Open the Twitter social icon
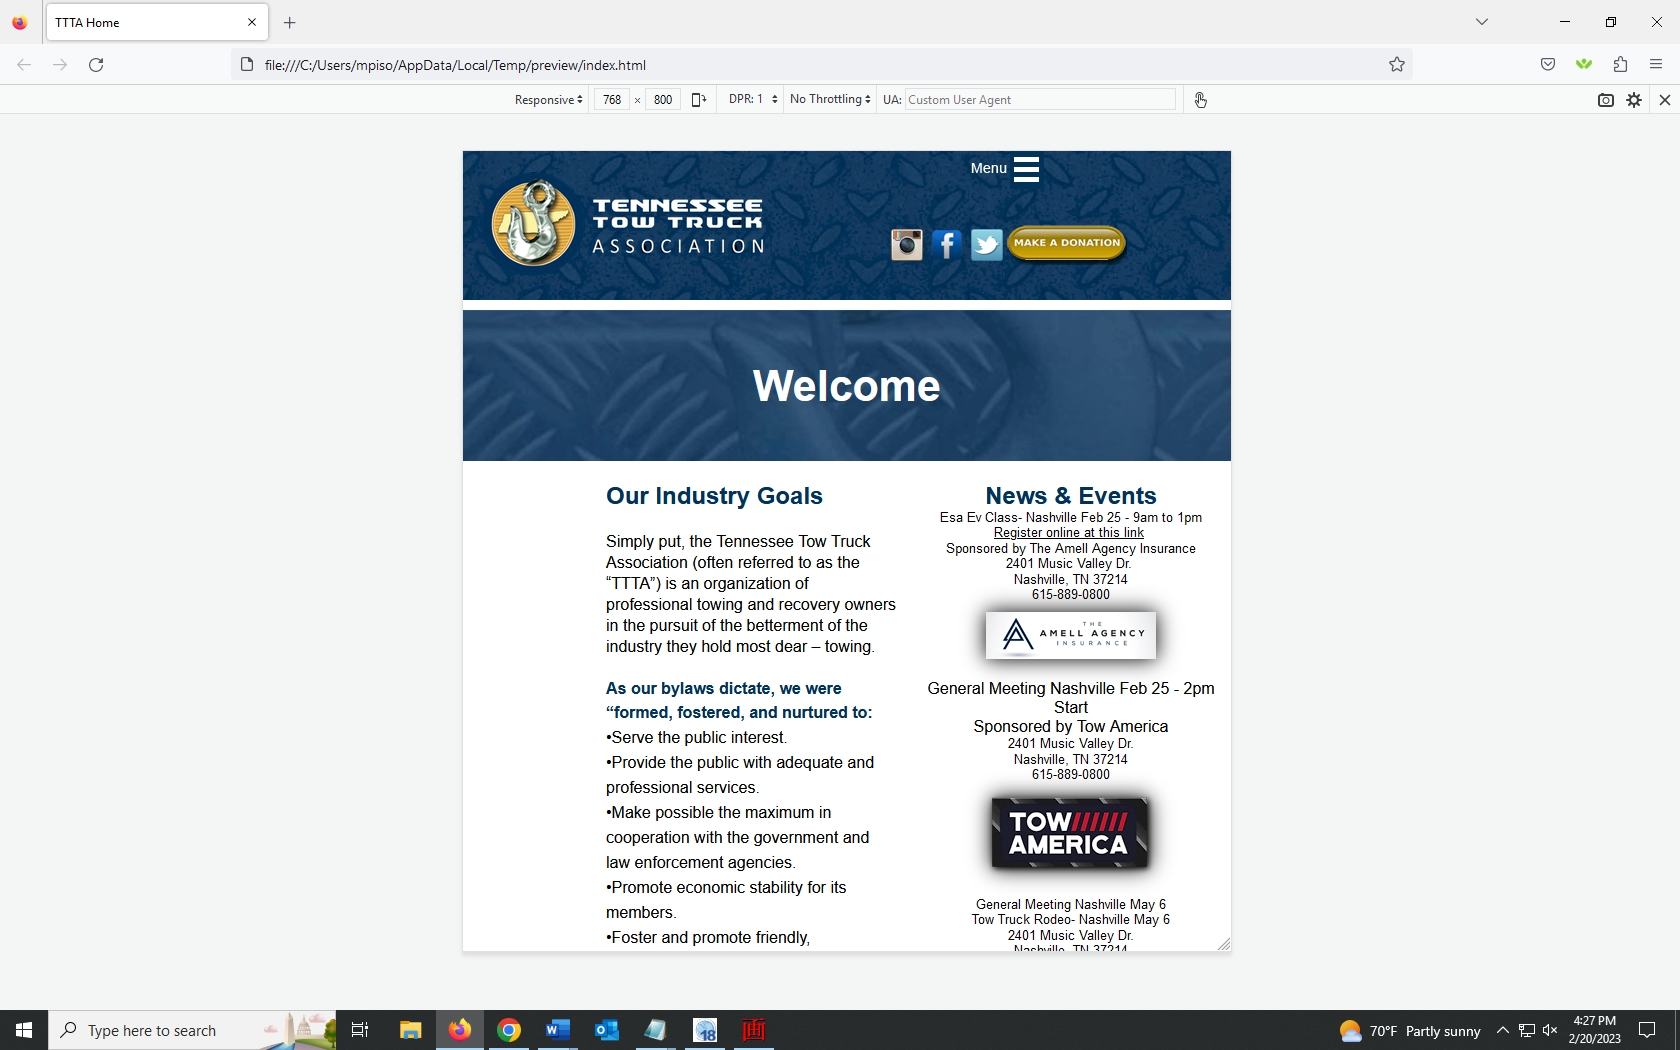 point(986,244)
